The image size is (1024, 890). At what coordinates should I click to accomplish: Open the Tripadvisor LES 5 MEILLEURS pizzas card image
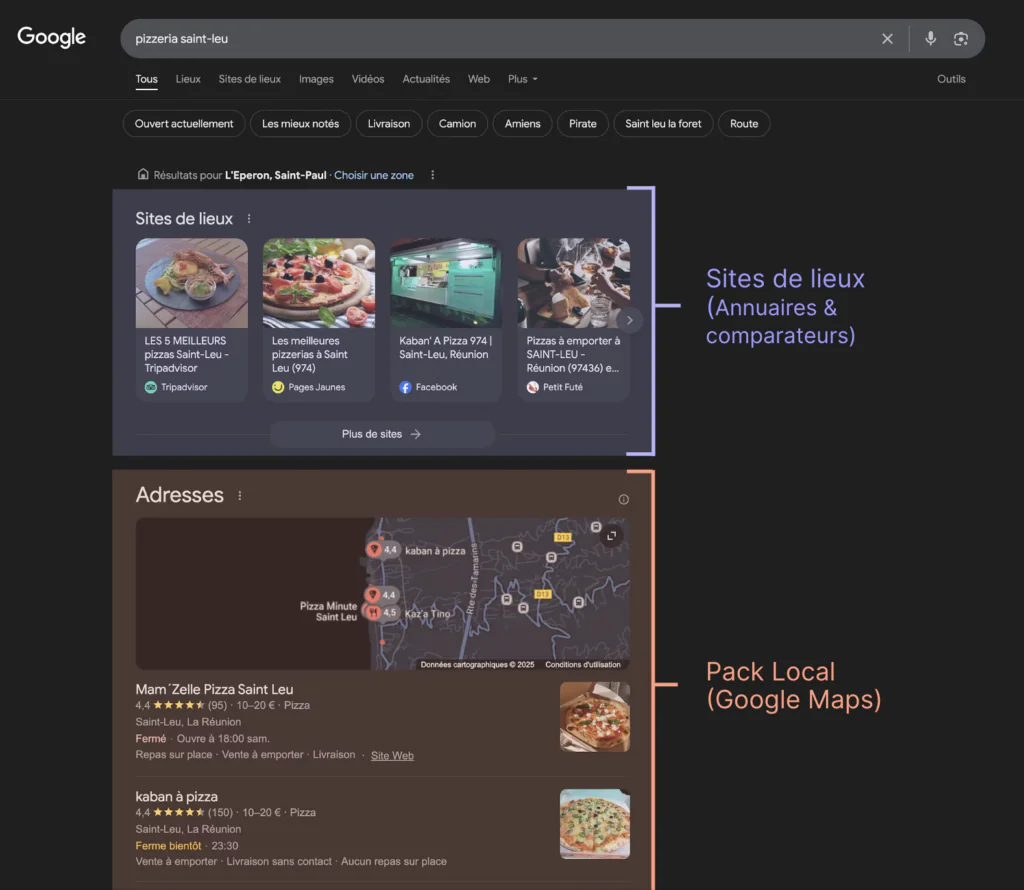(191, 283)
